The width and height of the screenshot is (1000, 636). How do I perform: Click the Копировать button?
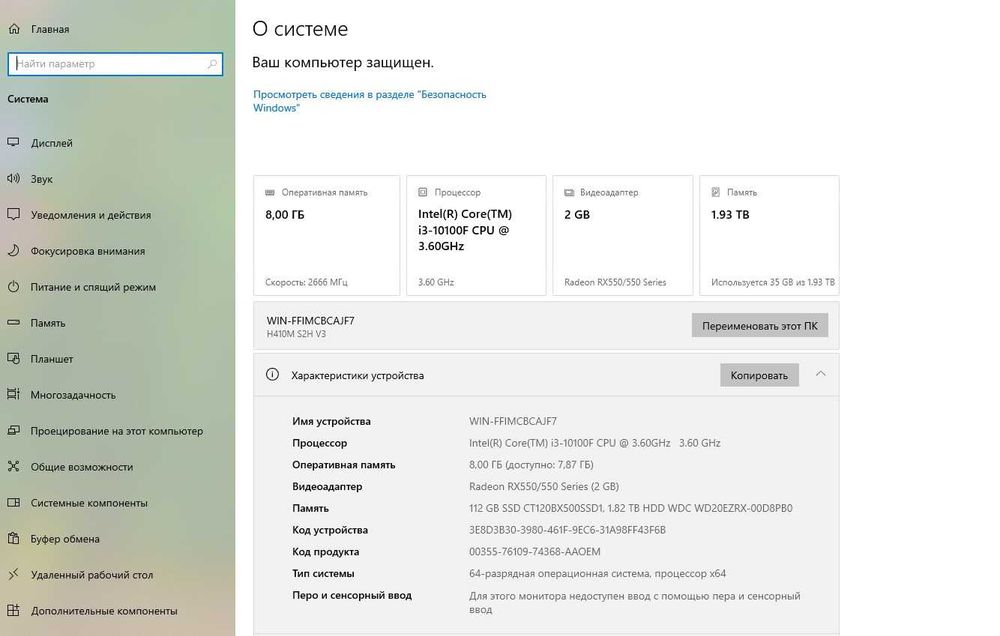[759, 375]
